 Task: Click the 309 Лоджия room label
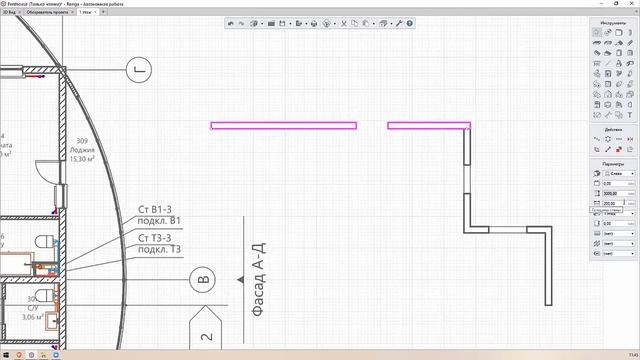coord(82,150)
